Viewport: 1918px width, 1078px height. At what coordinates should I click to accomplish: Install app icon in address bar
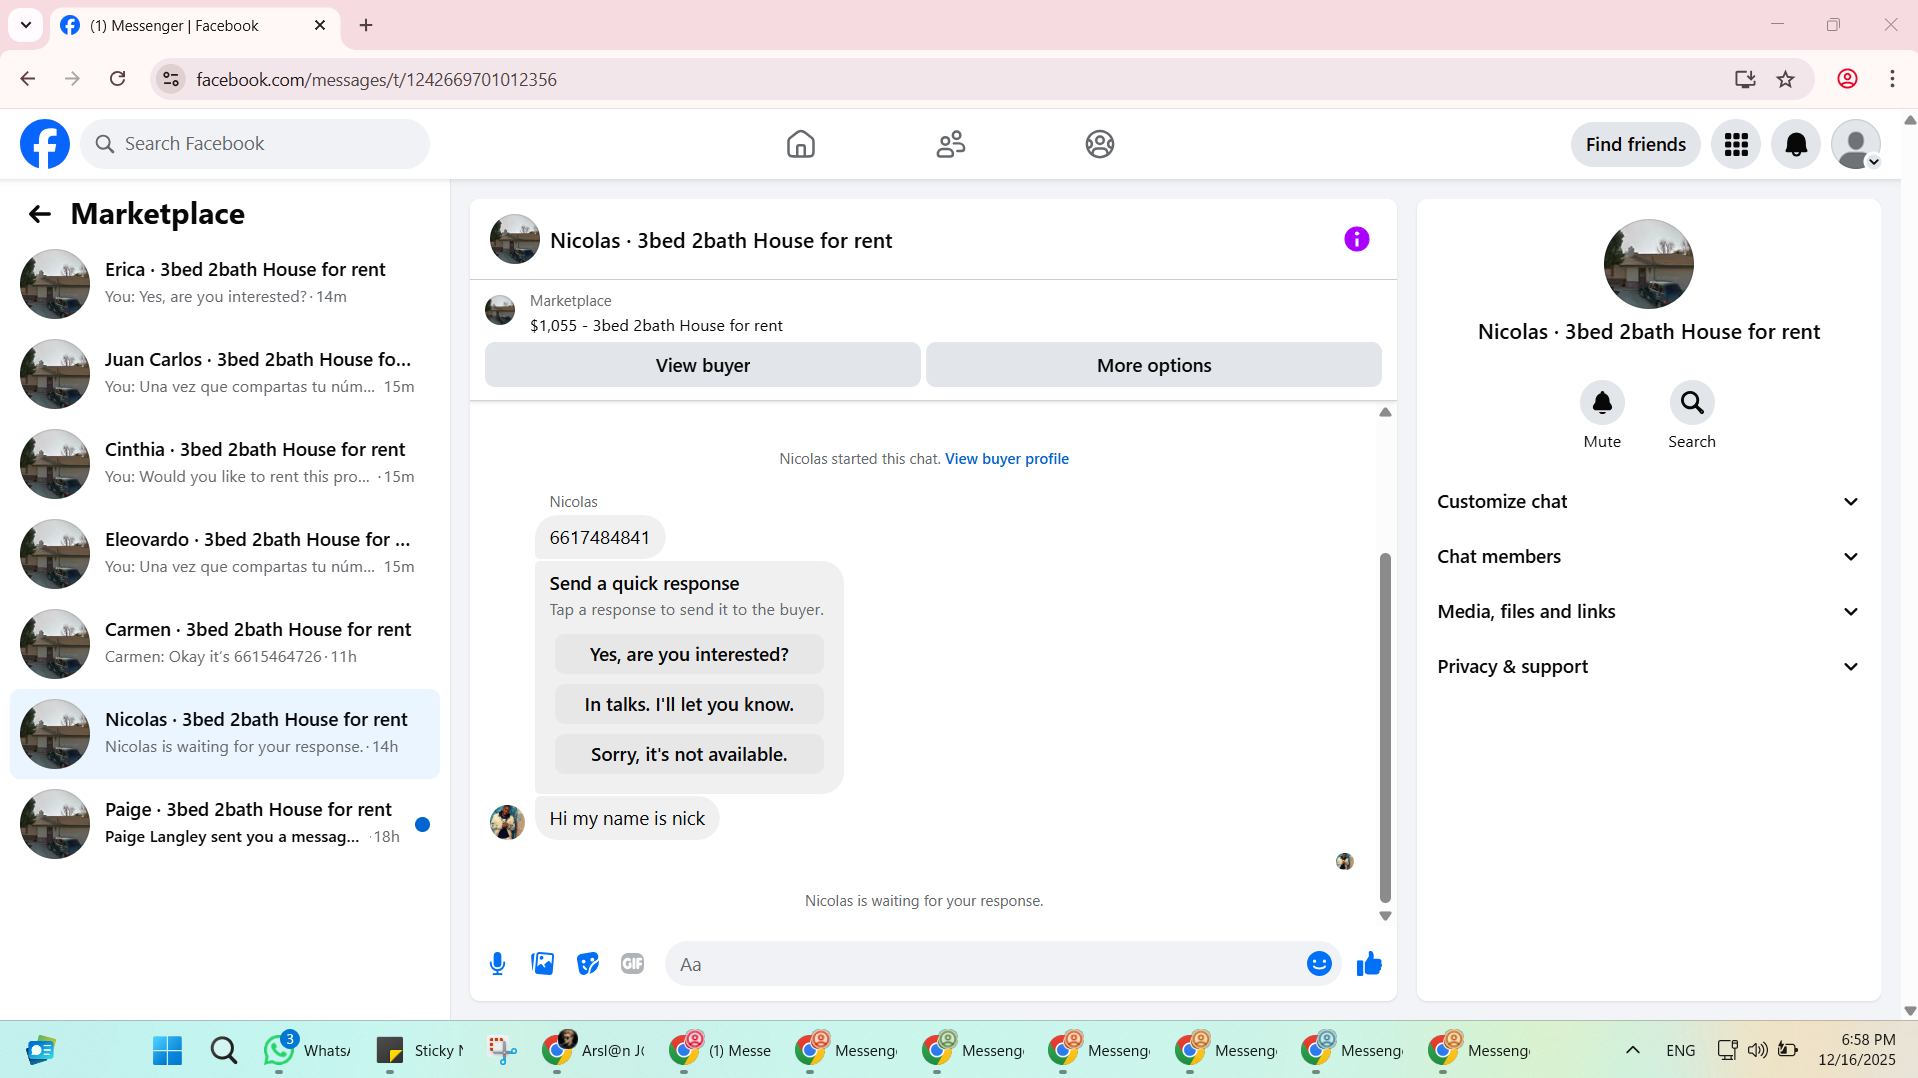[1745, 79]
